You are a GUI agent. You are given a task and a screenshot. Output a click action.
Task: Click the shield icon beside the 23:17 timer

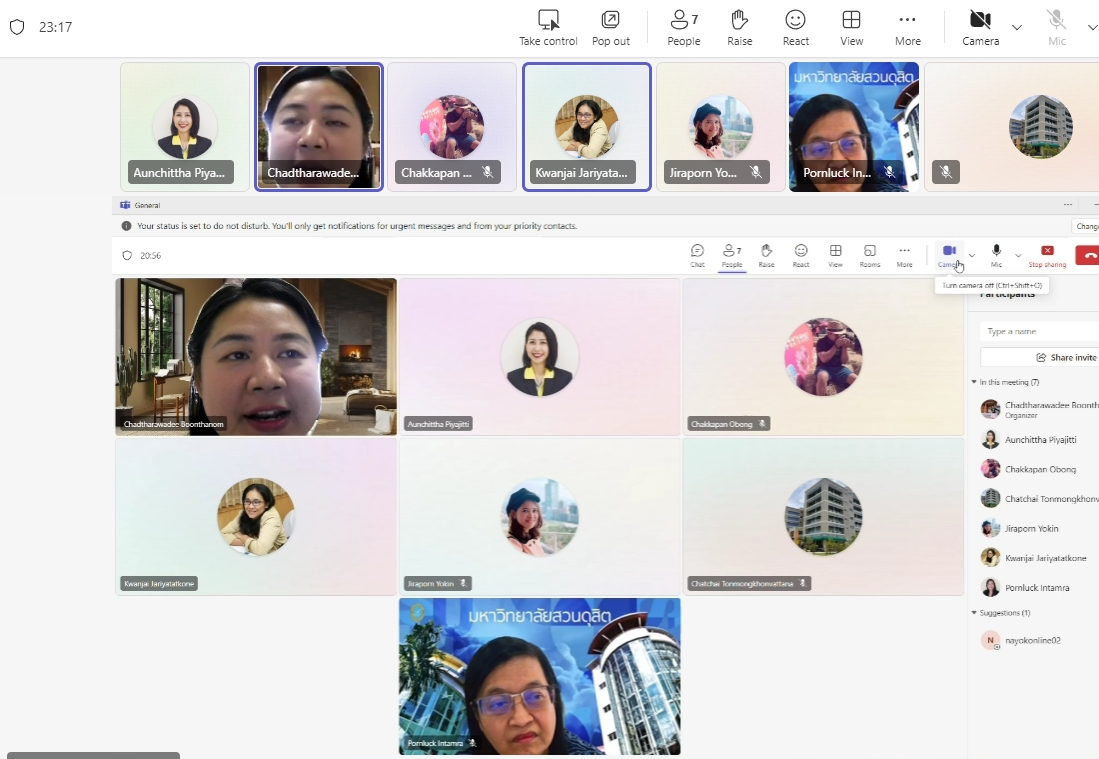(x=18, y=27)
